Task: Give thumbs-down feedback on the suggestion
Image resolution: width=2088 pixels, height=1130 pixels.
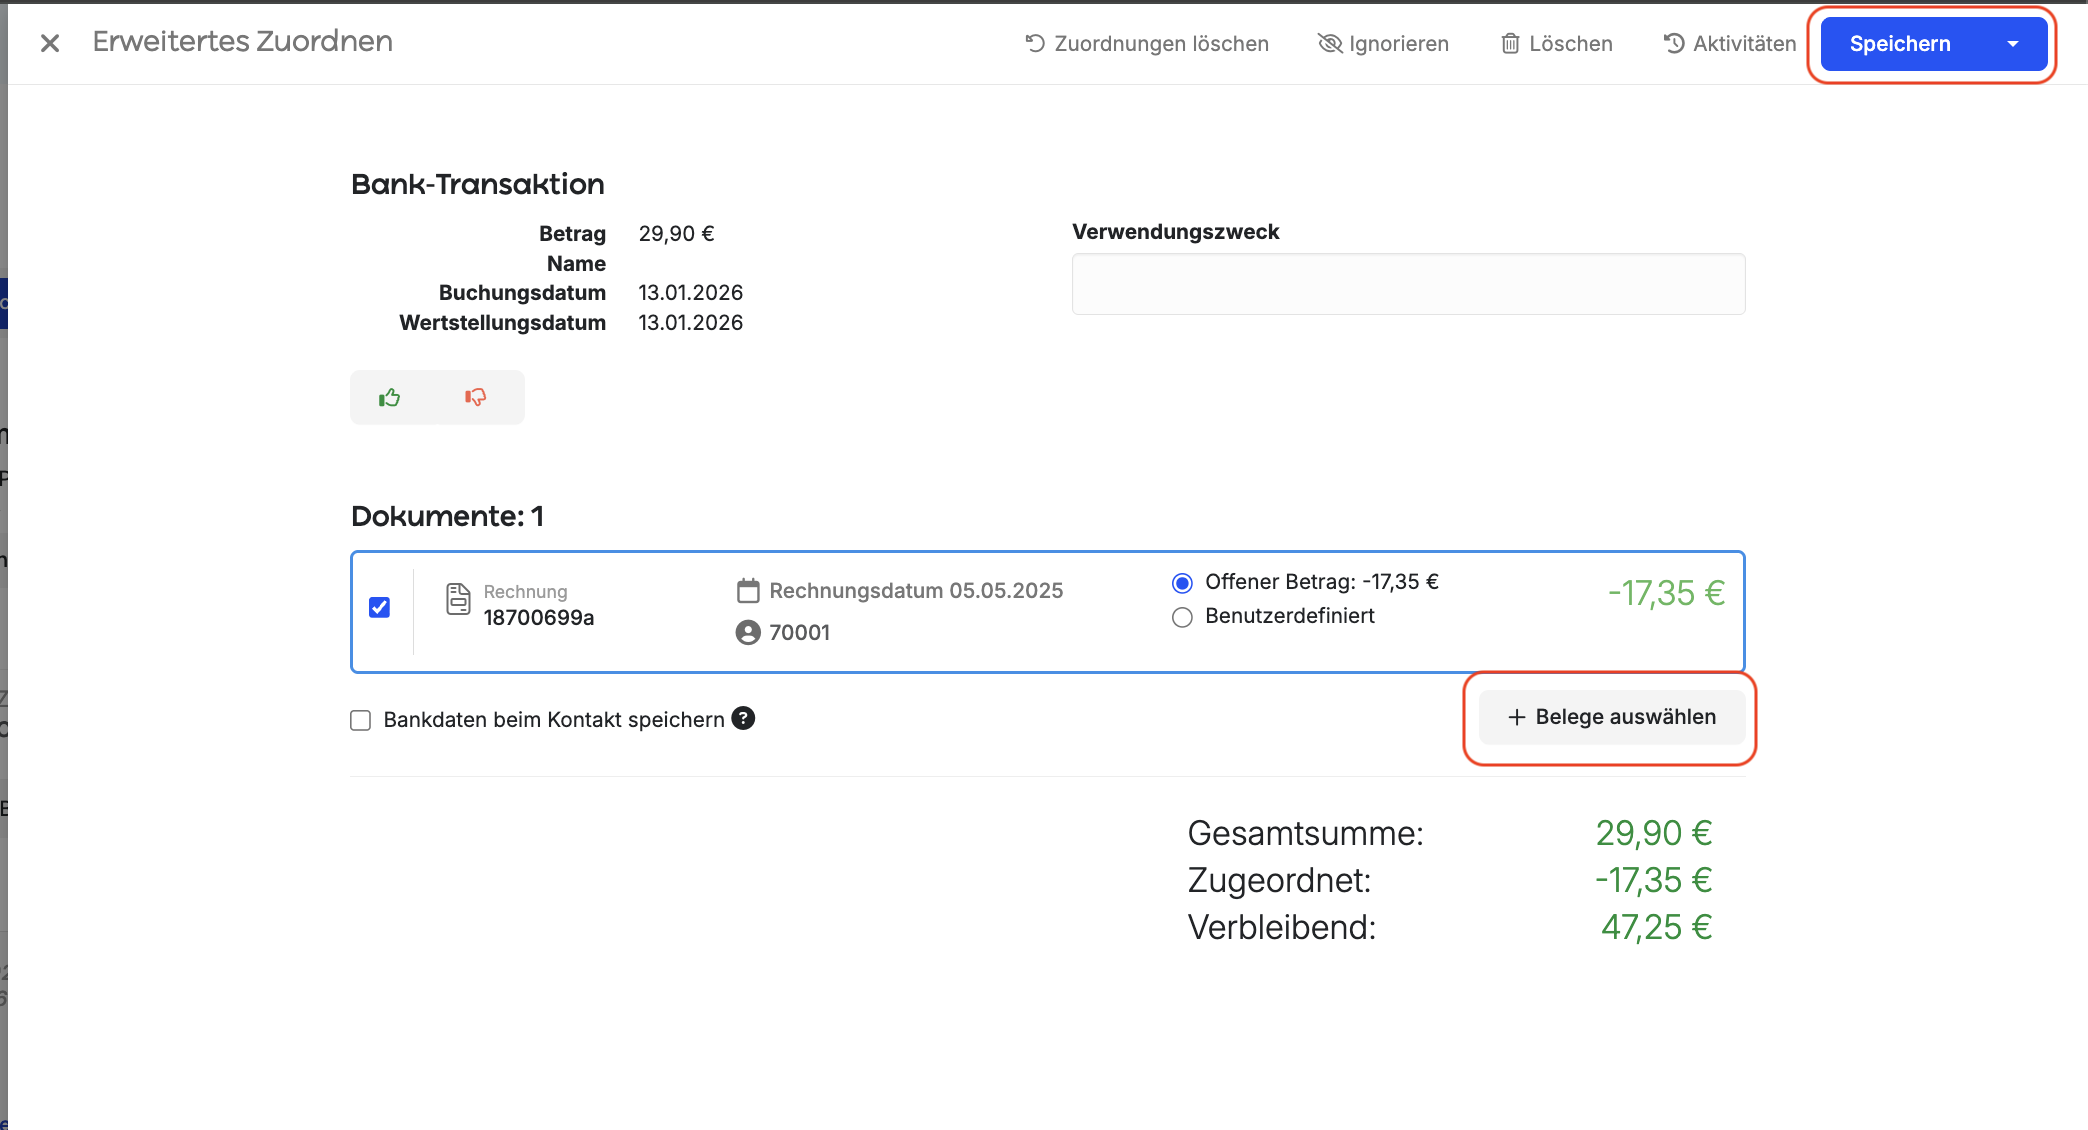Action: pos(475,398)
